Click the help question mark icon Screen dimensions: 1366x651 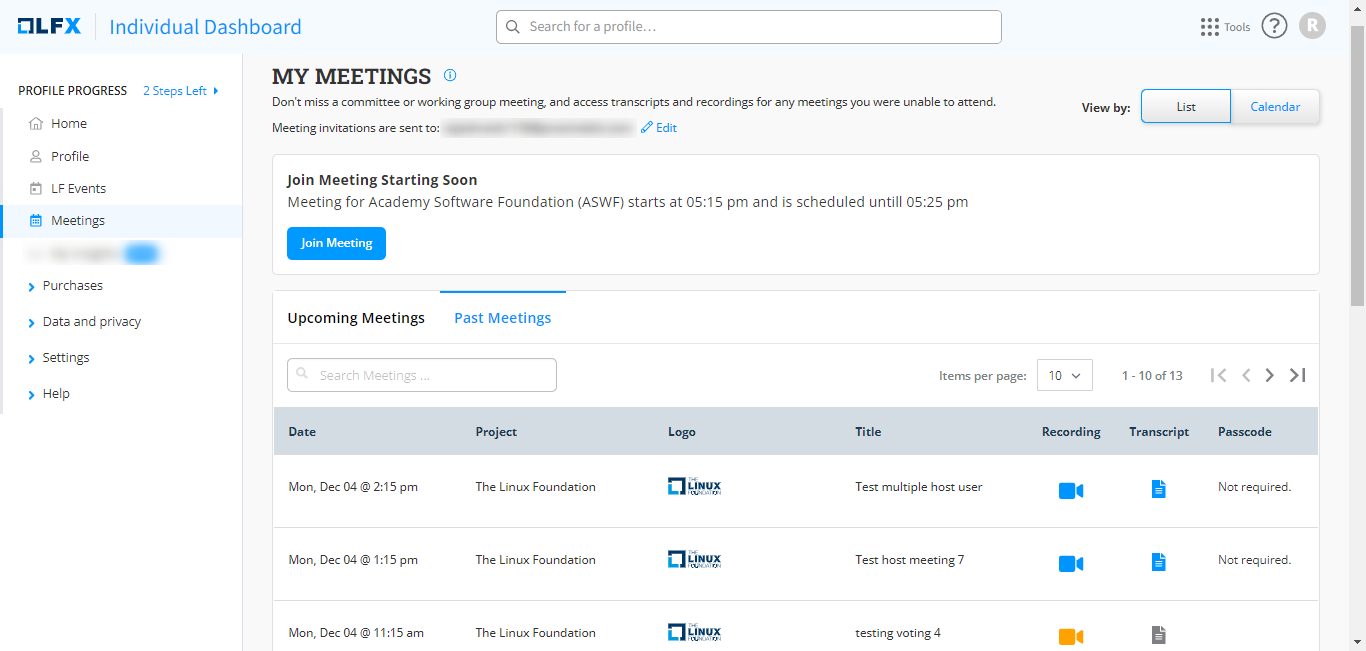click(1274, 27)
